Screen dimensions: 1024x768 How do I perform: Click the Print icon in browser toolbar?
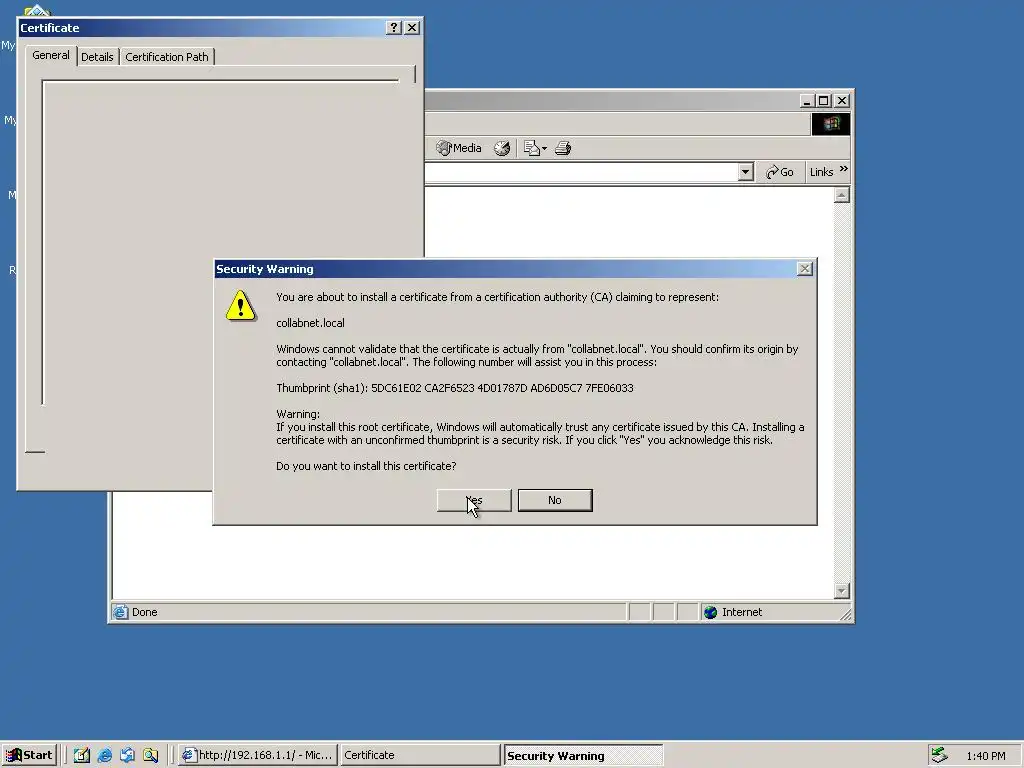[563, 148]
